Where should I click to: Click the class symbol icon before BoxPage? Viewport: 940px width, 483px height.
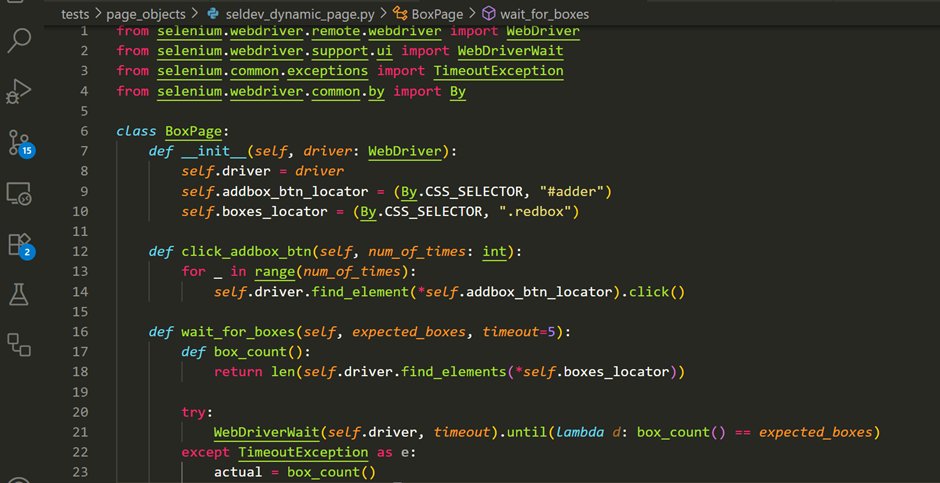400,14
